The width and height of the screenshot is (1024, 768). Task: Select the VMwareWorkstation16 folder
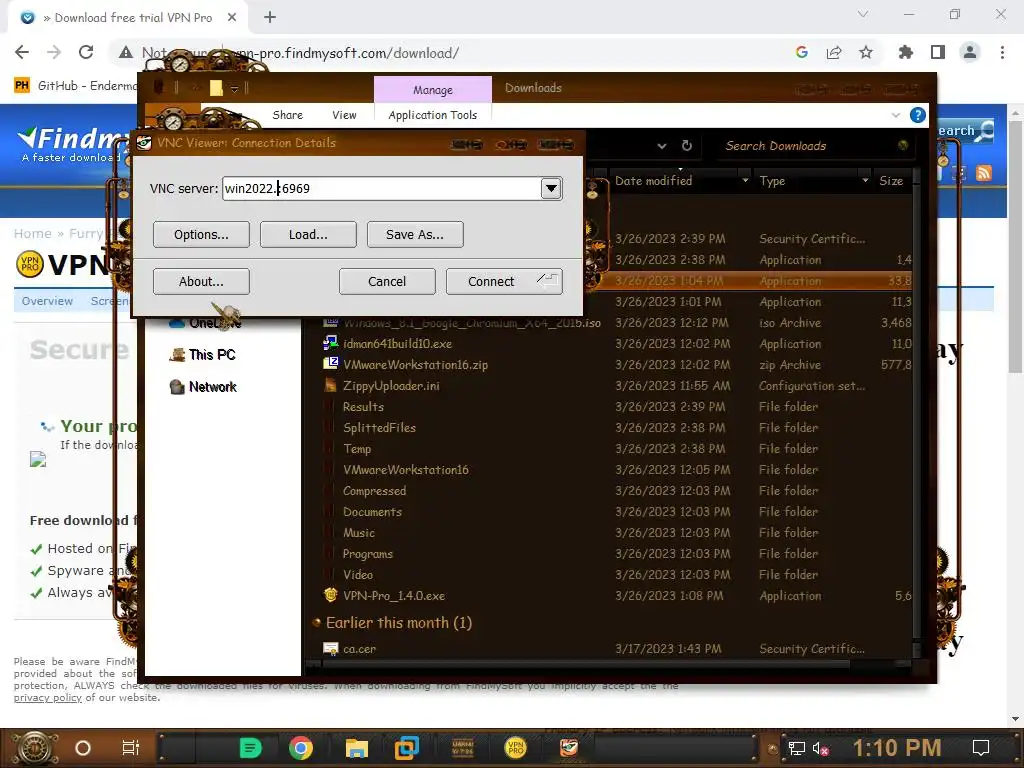click(x=406, y=470)
